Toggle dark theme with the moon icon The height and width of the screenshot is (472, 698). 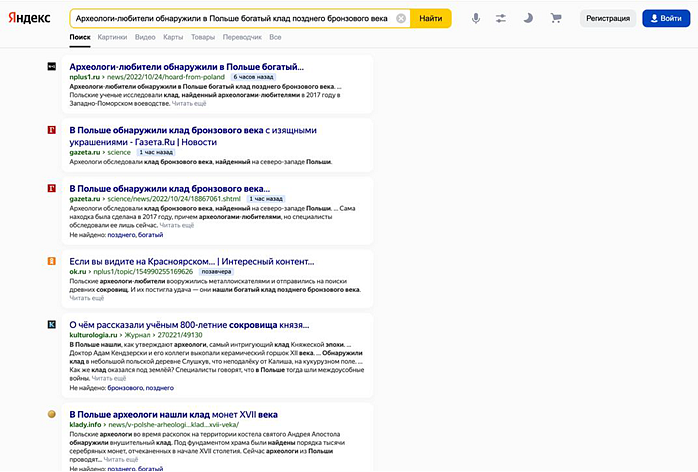[528, 18]
